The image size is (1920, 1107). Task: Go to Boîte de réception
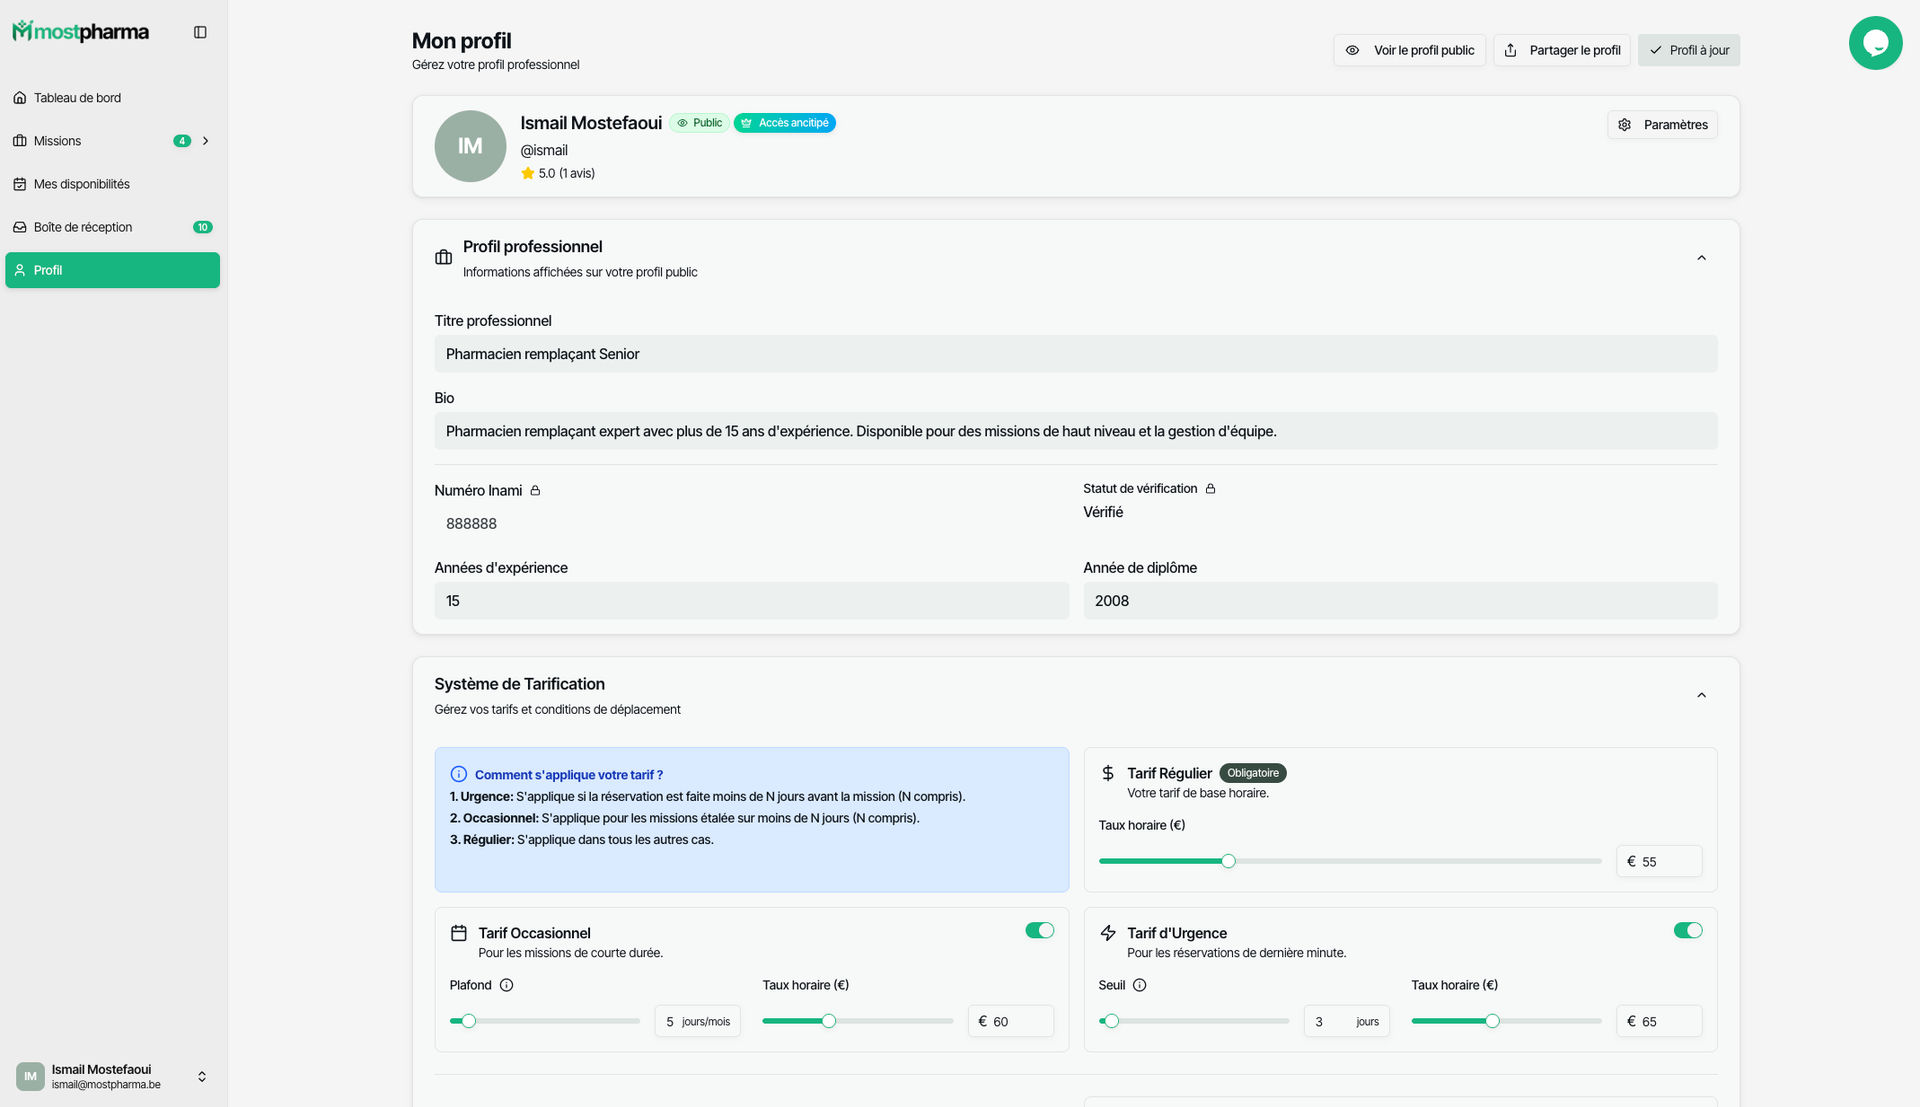[x=83, y=227]
